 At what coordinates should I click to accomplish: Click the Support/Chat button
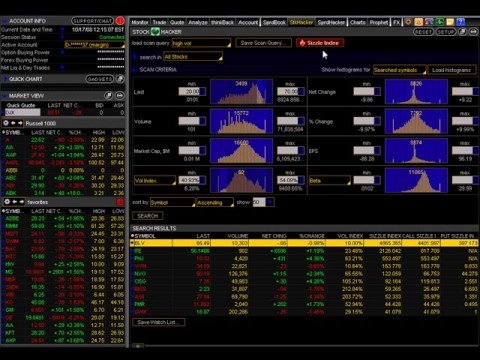tap(93, 21)
